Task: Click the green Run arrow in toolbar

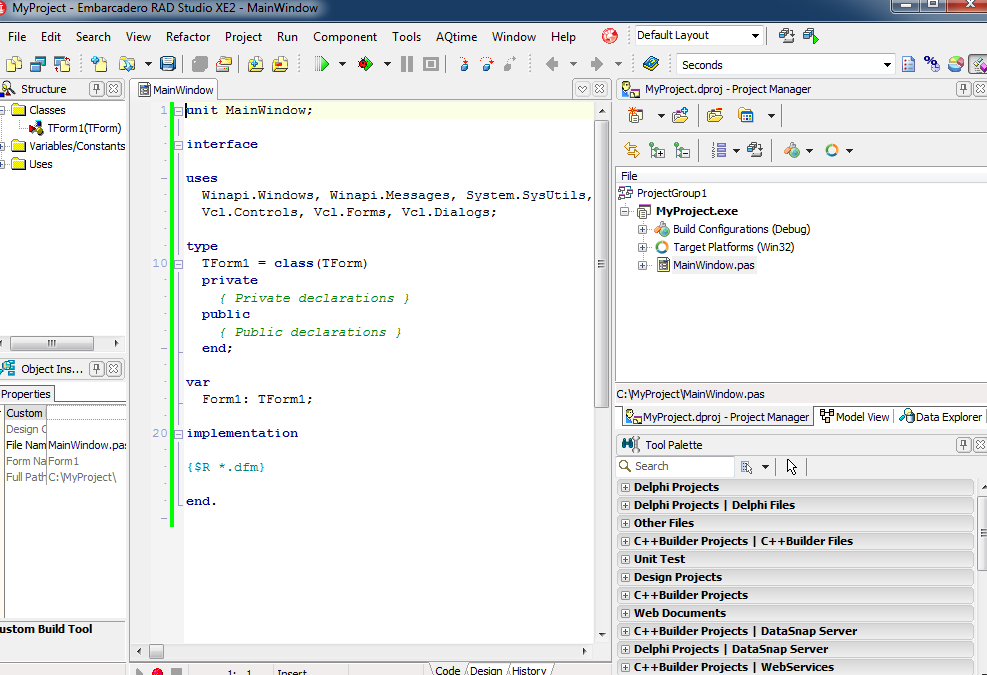Action: coord(322,64)
